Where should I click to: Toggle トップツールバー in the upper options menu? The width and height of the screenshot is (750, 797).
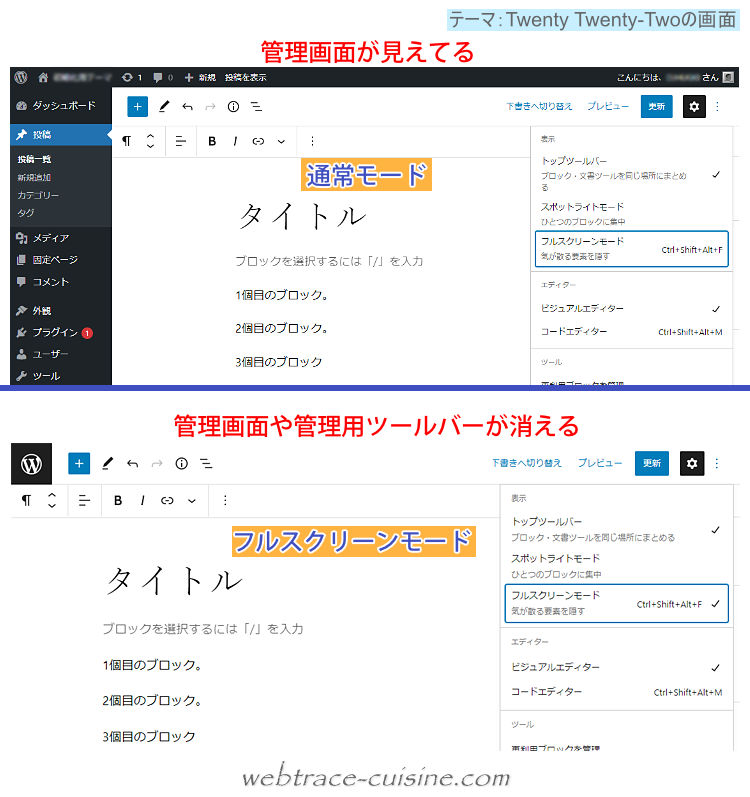[632, 174]
